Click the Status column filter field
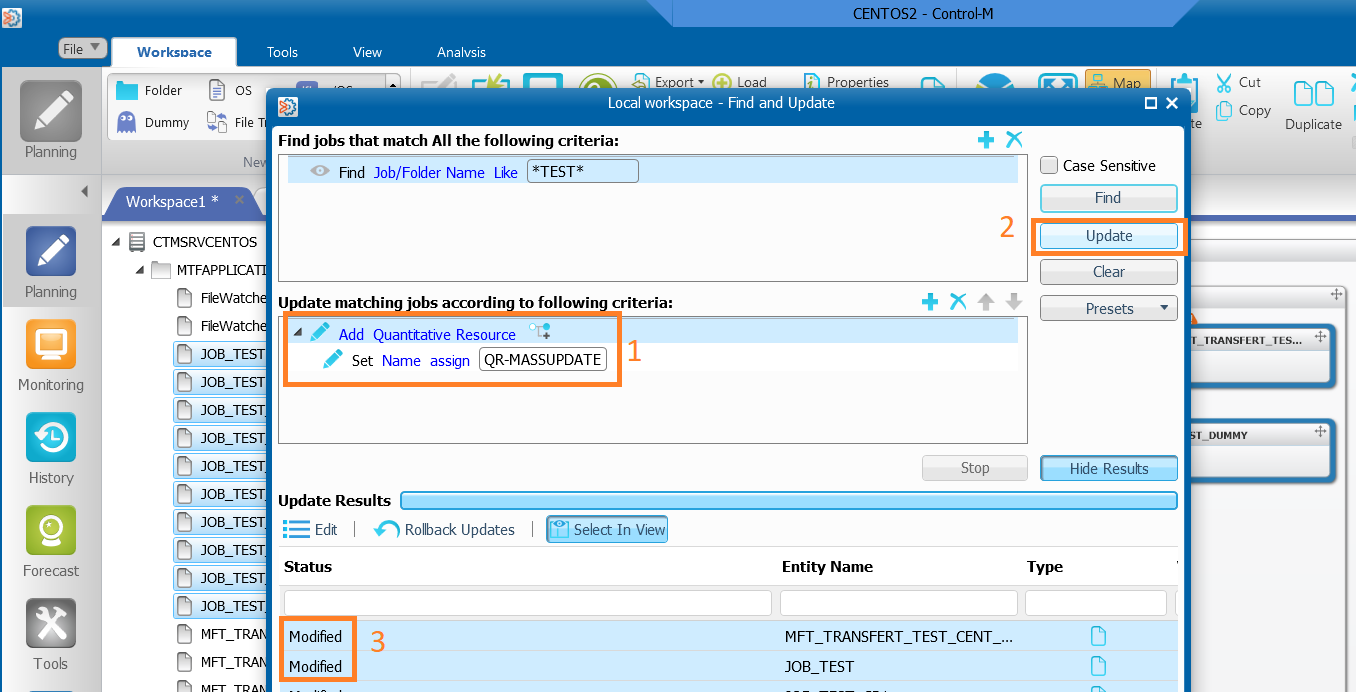The image size is (1356, 692). tap(528, 602)
